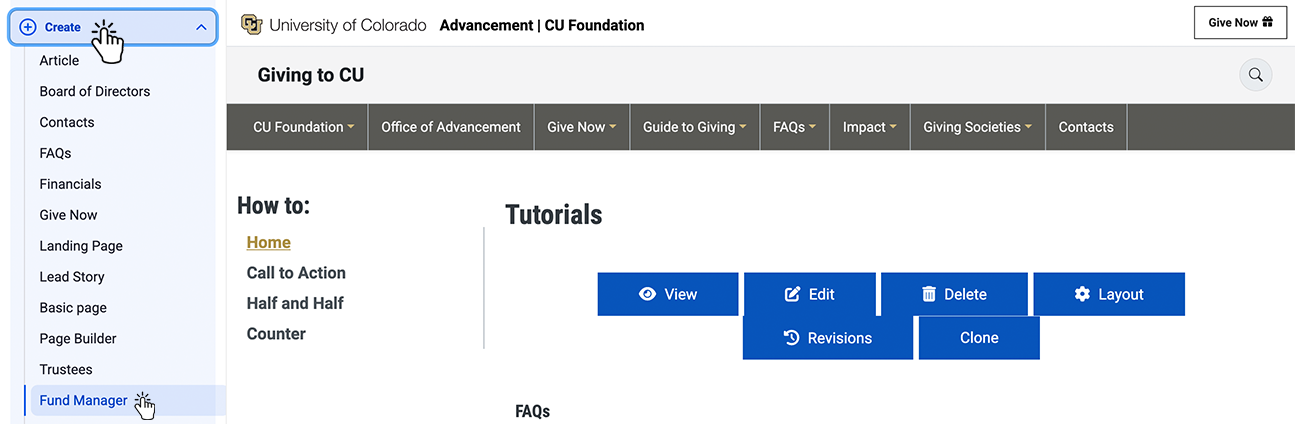Viewport: 1295px width, 424px height.
Task: Click the Clone button
Action: point(979,338)
